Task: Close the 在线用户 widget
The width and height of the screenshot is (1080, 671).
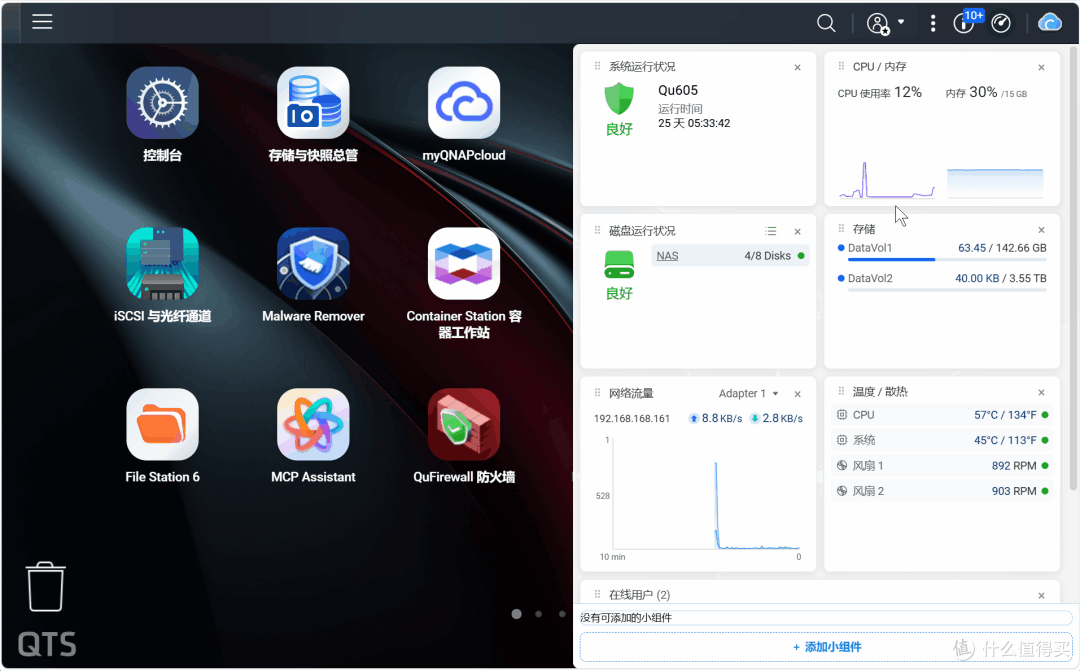Action: tap(1041, 595)
